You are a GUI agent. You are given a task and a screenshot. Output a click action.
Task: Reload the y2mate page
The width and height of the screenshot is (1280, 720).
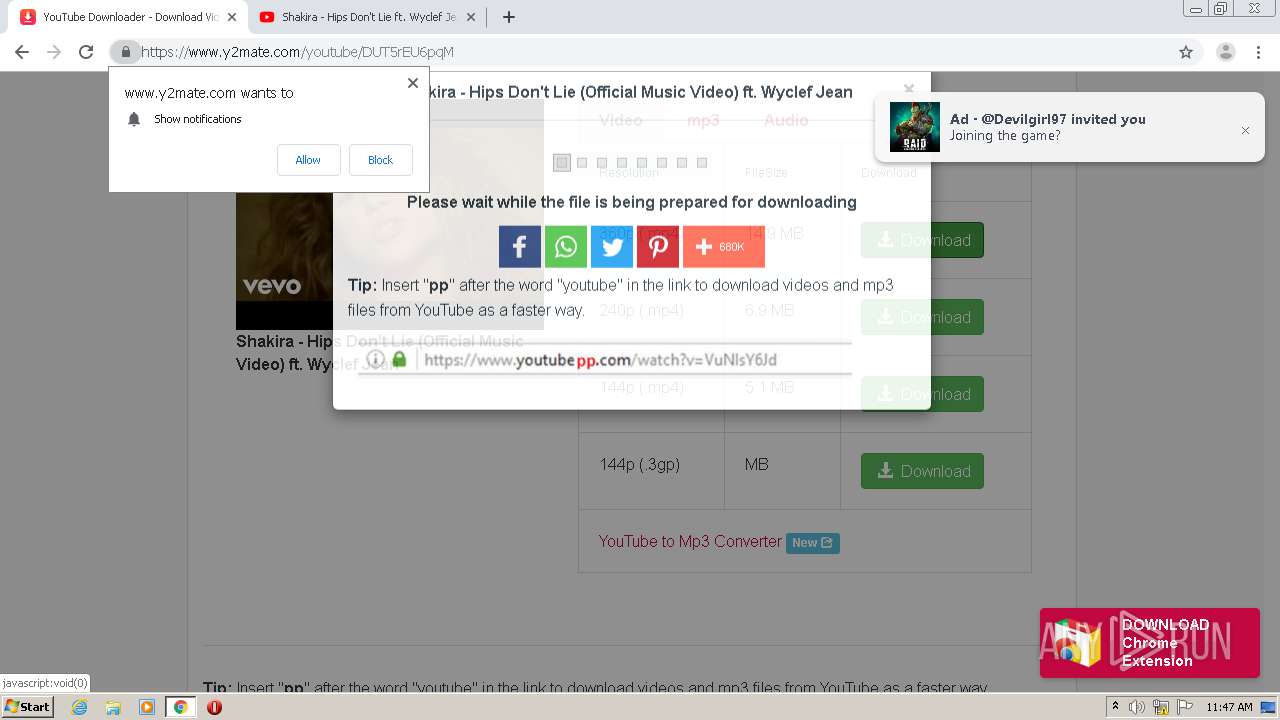[86, 52]
